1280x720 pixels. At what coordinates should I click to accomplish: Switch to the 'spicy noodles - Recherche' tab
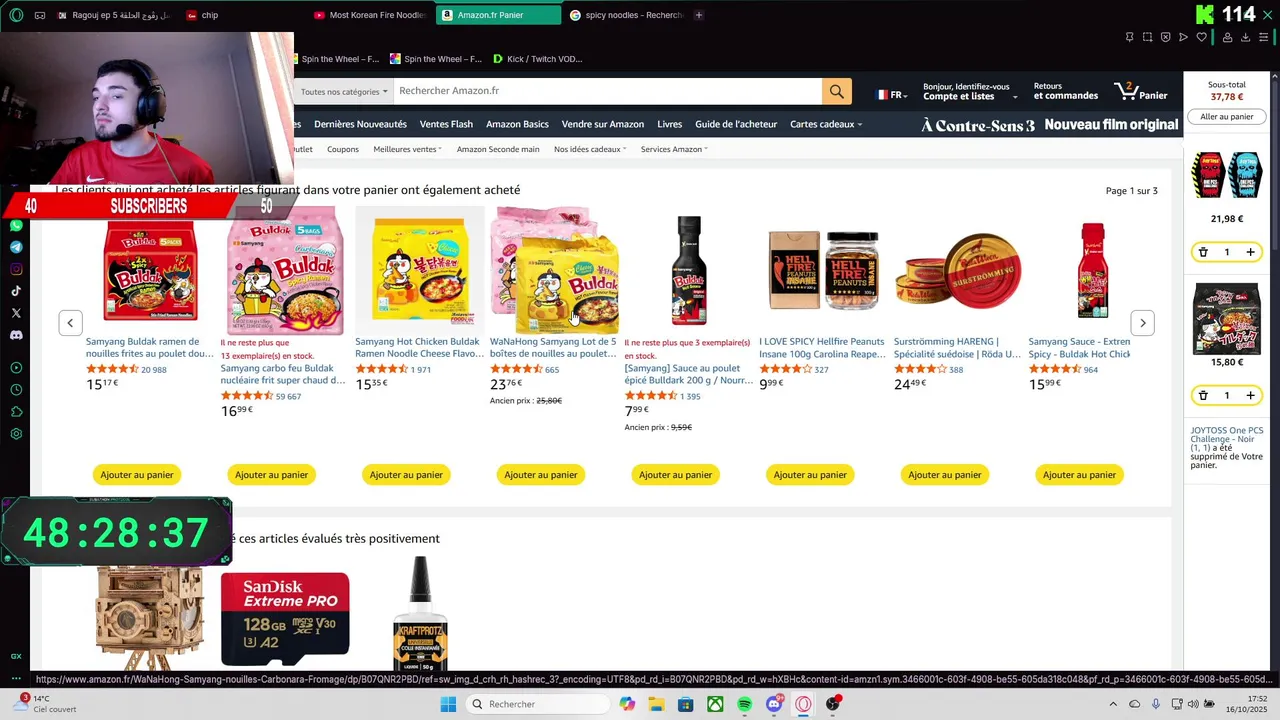pyautogui.click(x=626, y=15)
